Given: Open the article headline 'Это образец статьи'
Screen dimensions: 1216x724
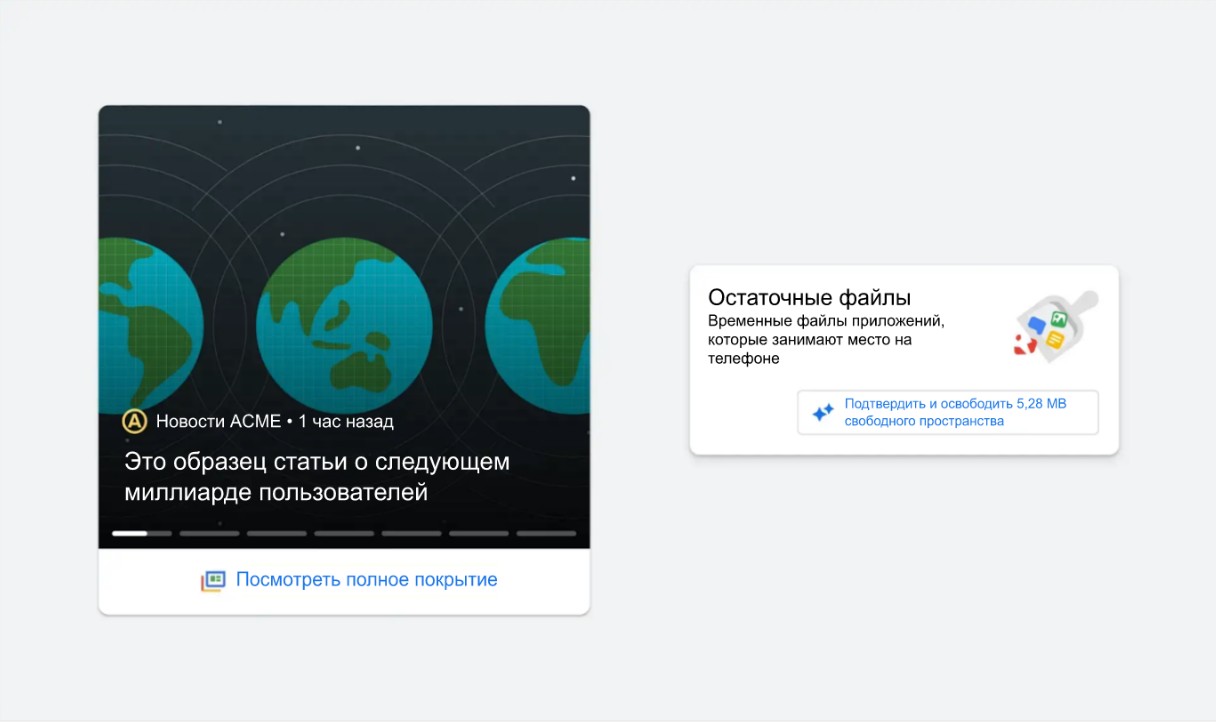Looking at the screenshot, I should tap(317, 477).
